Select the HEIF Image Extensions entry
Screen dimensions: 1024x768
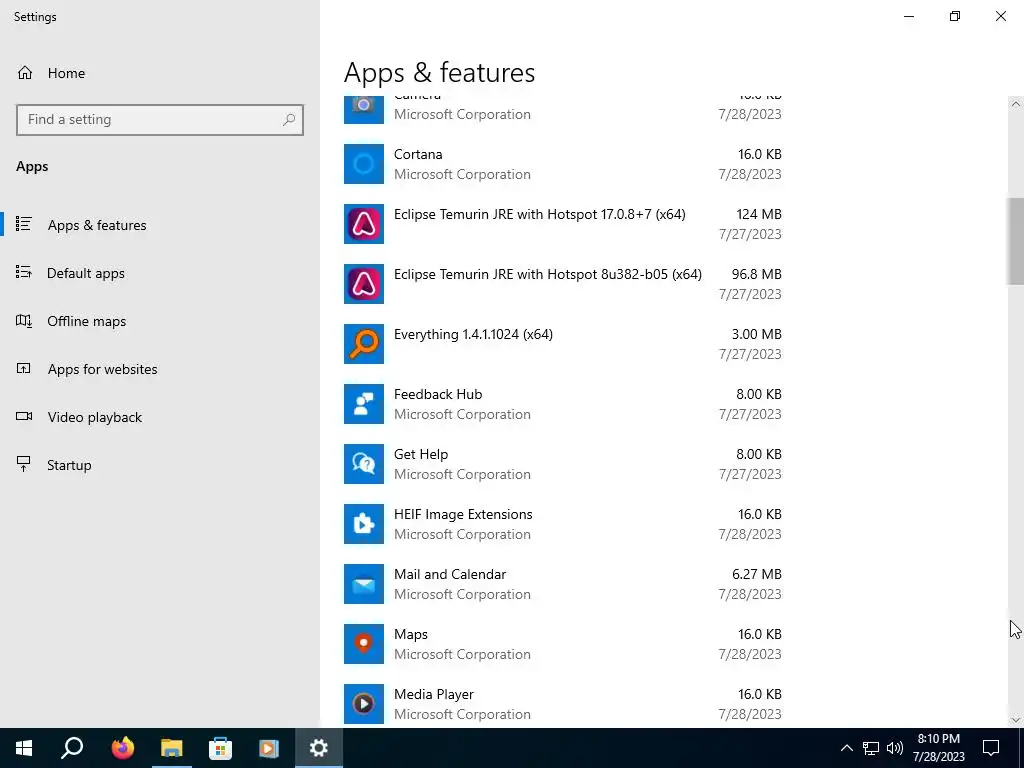click(463, 515)
